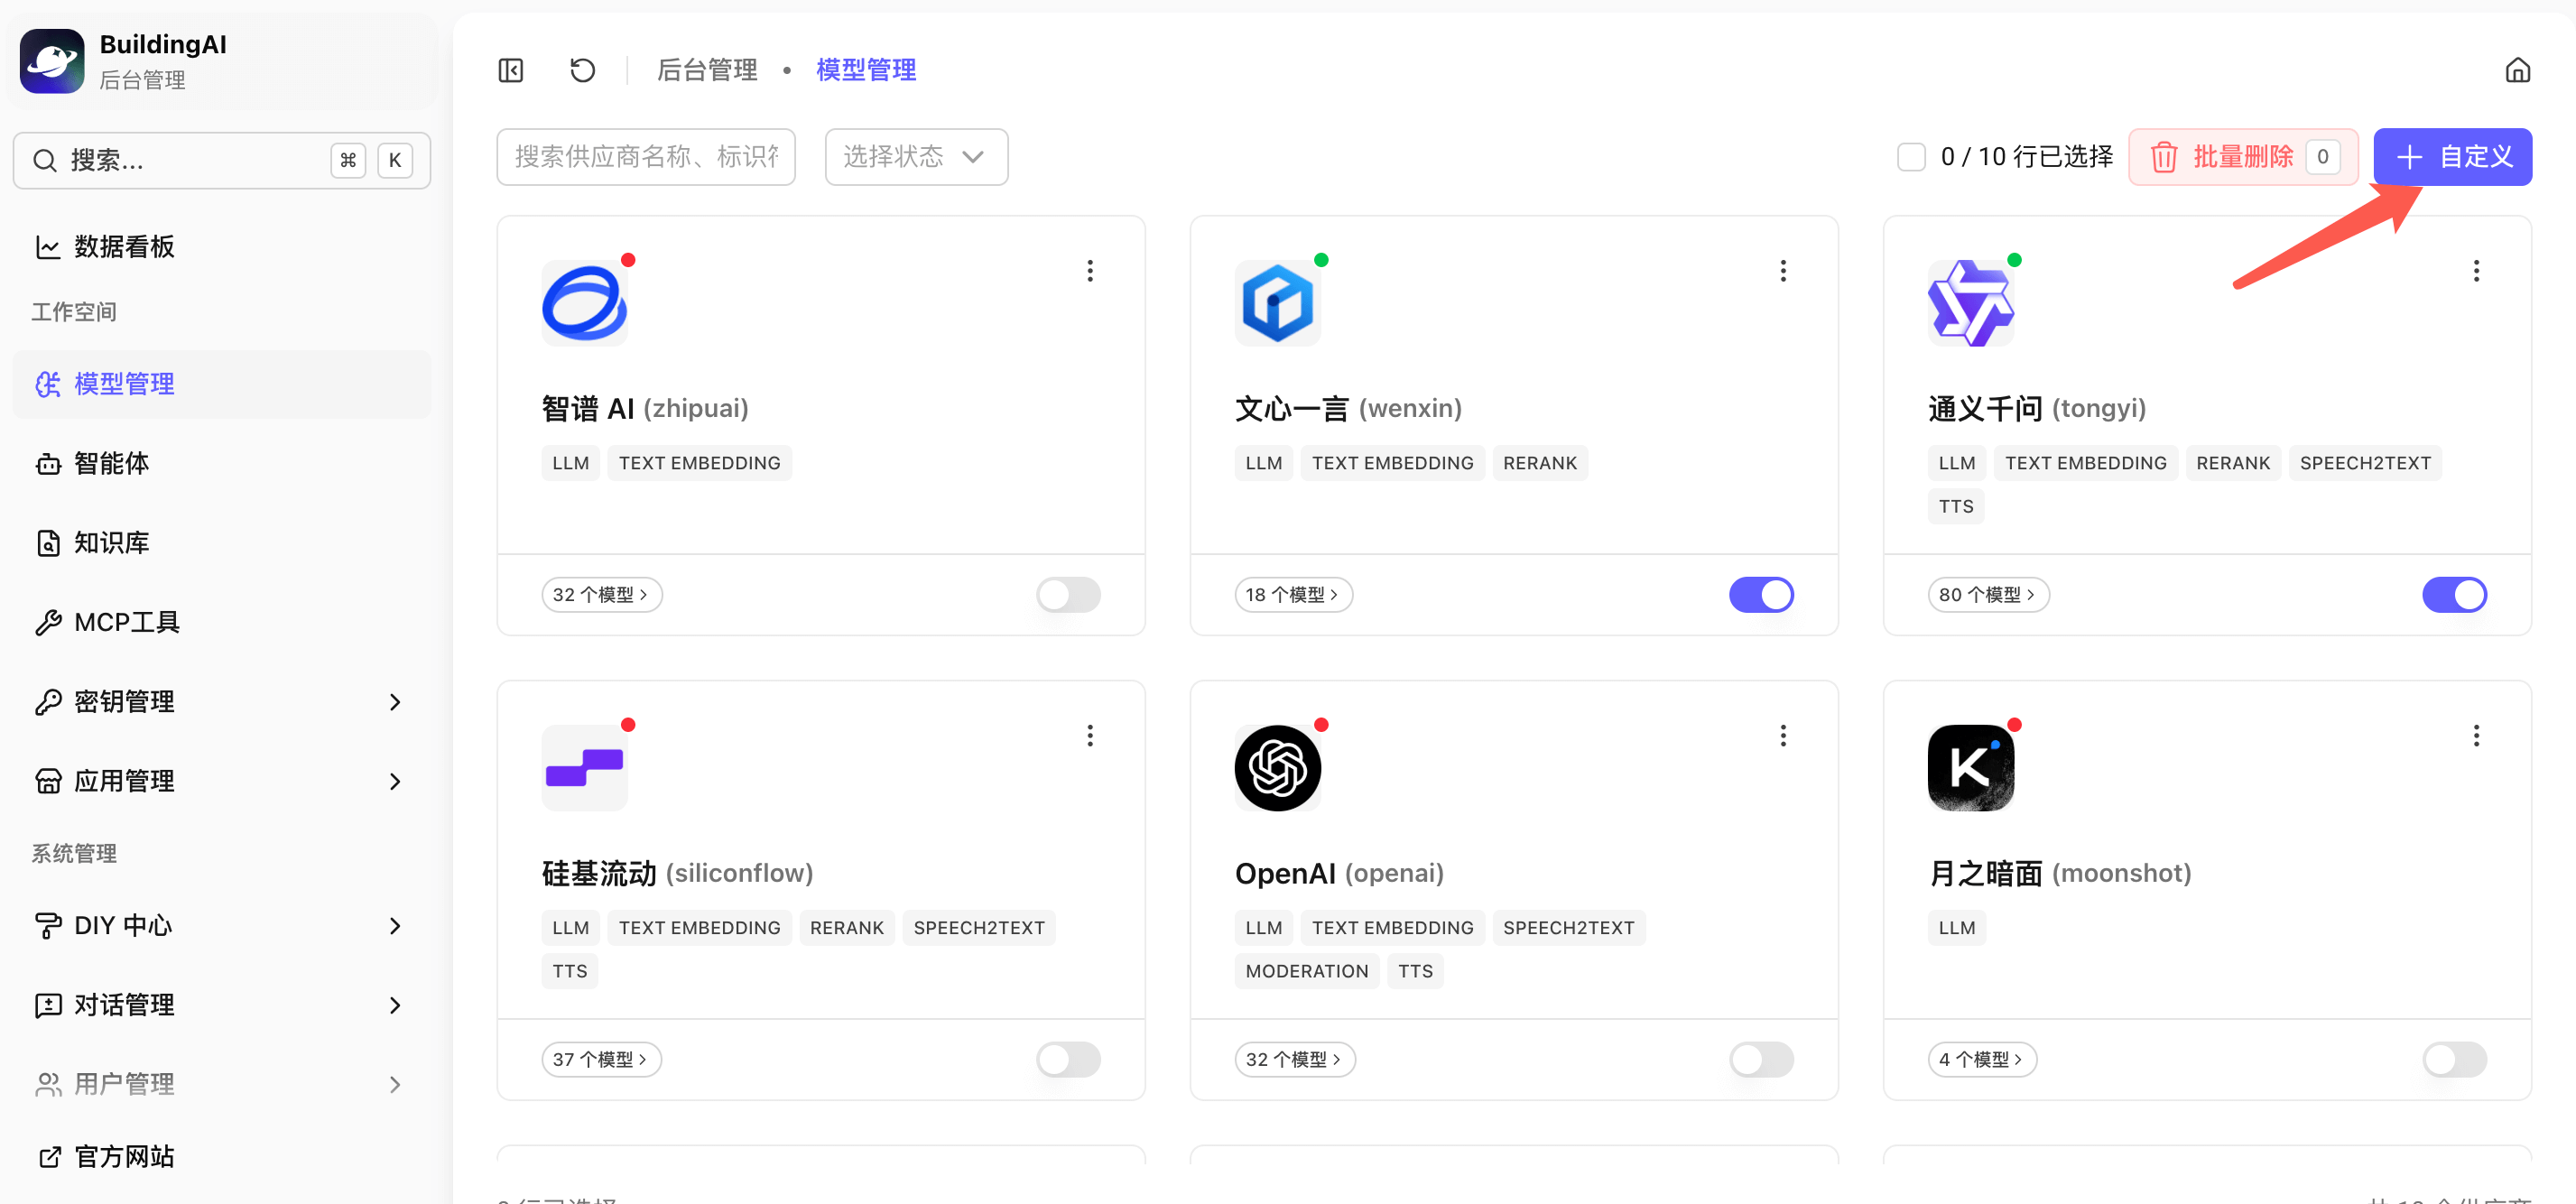Click the 自定义 add button
The image size is (2576, 1204).
click(x=2451, y=157)
